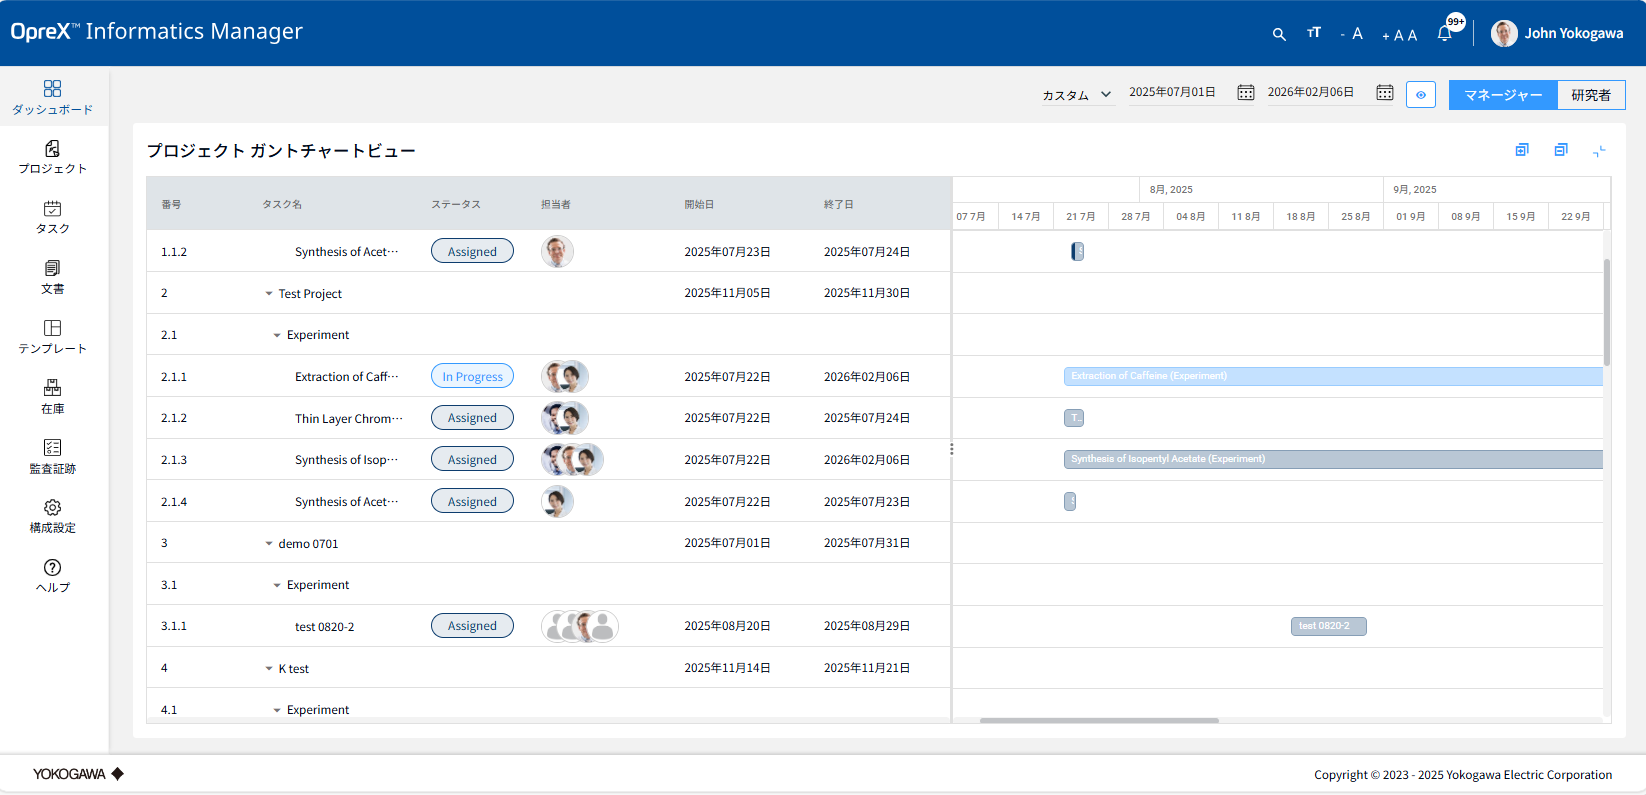Click the Gantt horizontal scrollbar
This screenshot has width=1646, height=795.
[1098, 720]
